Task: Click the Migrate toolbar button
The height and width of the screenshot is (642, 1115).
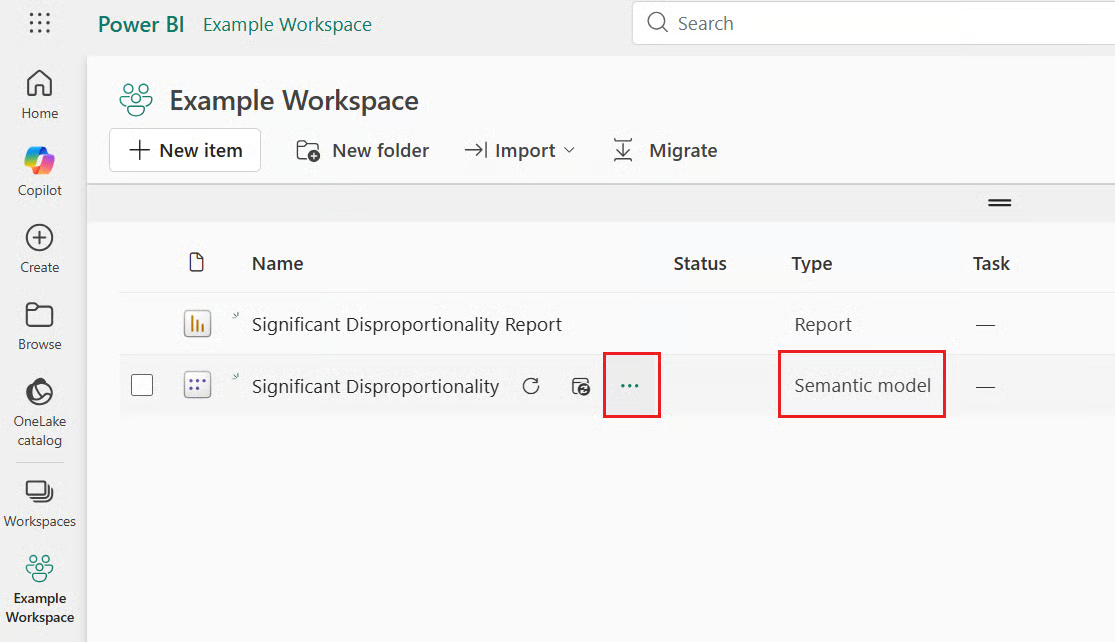Action: tap(665, 151)
